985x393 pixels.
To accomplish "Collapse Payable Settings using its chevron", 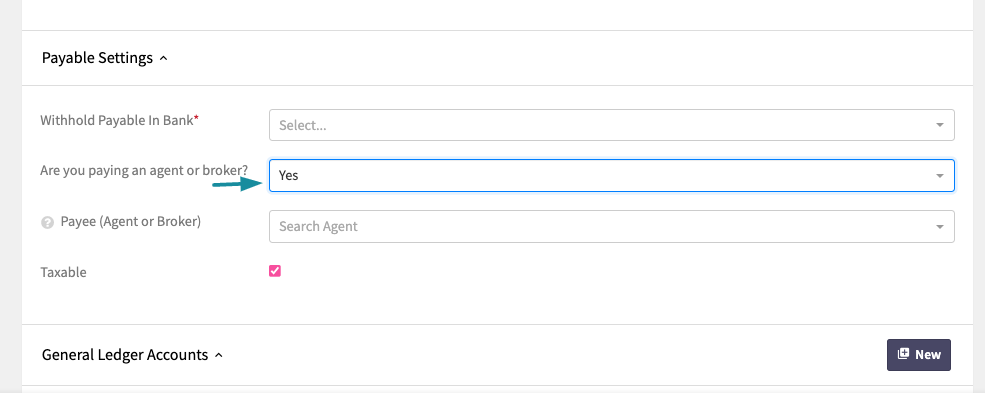I will (163, 58).
